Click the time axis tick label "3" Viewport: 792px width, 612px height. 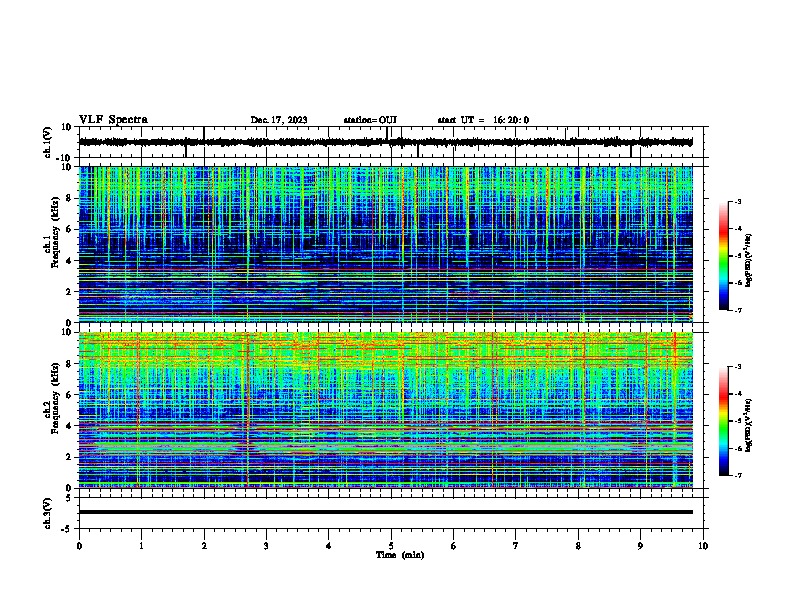click(x=266, y=546)
